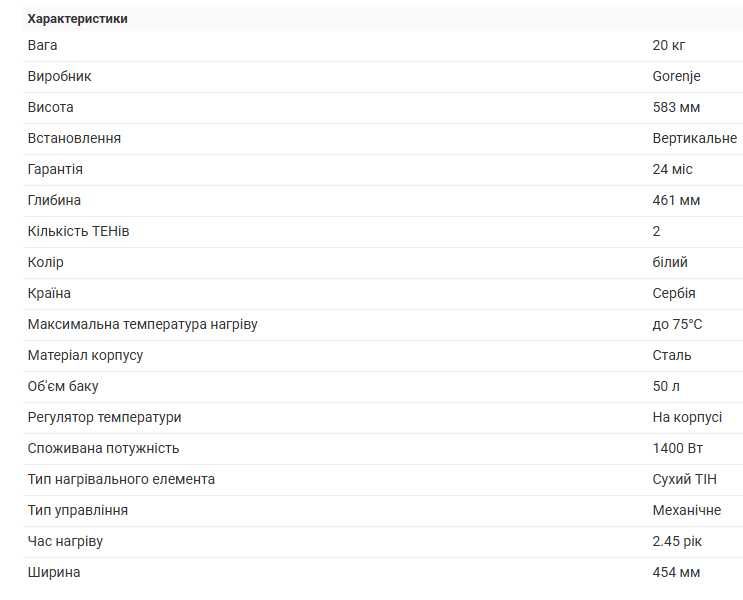Image resolution: width=743 pixels, height=600 pixels.
Task: Click the "461 мм" depth value
Action: tap(676, 200)
